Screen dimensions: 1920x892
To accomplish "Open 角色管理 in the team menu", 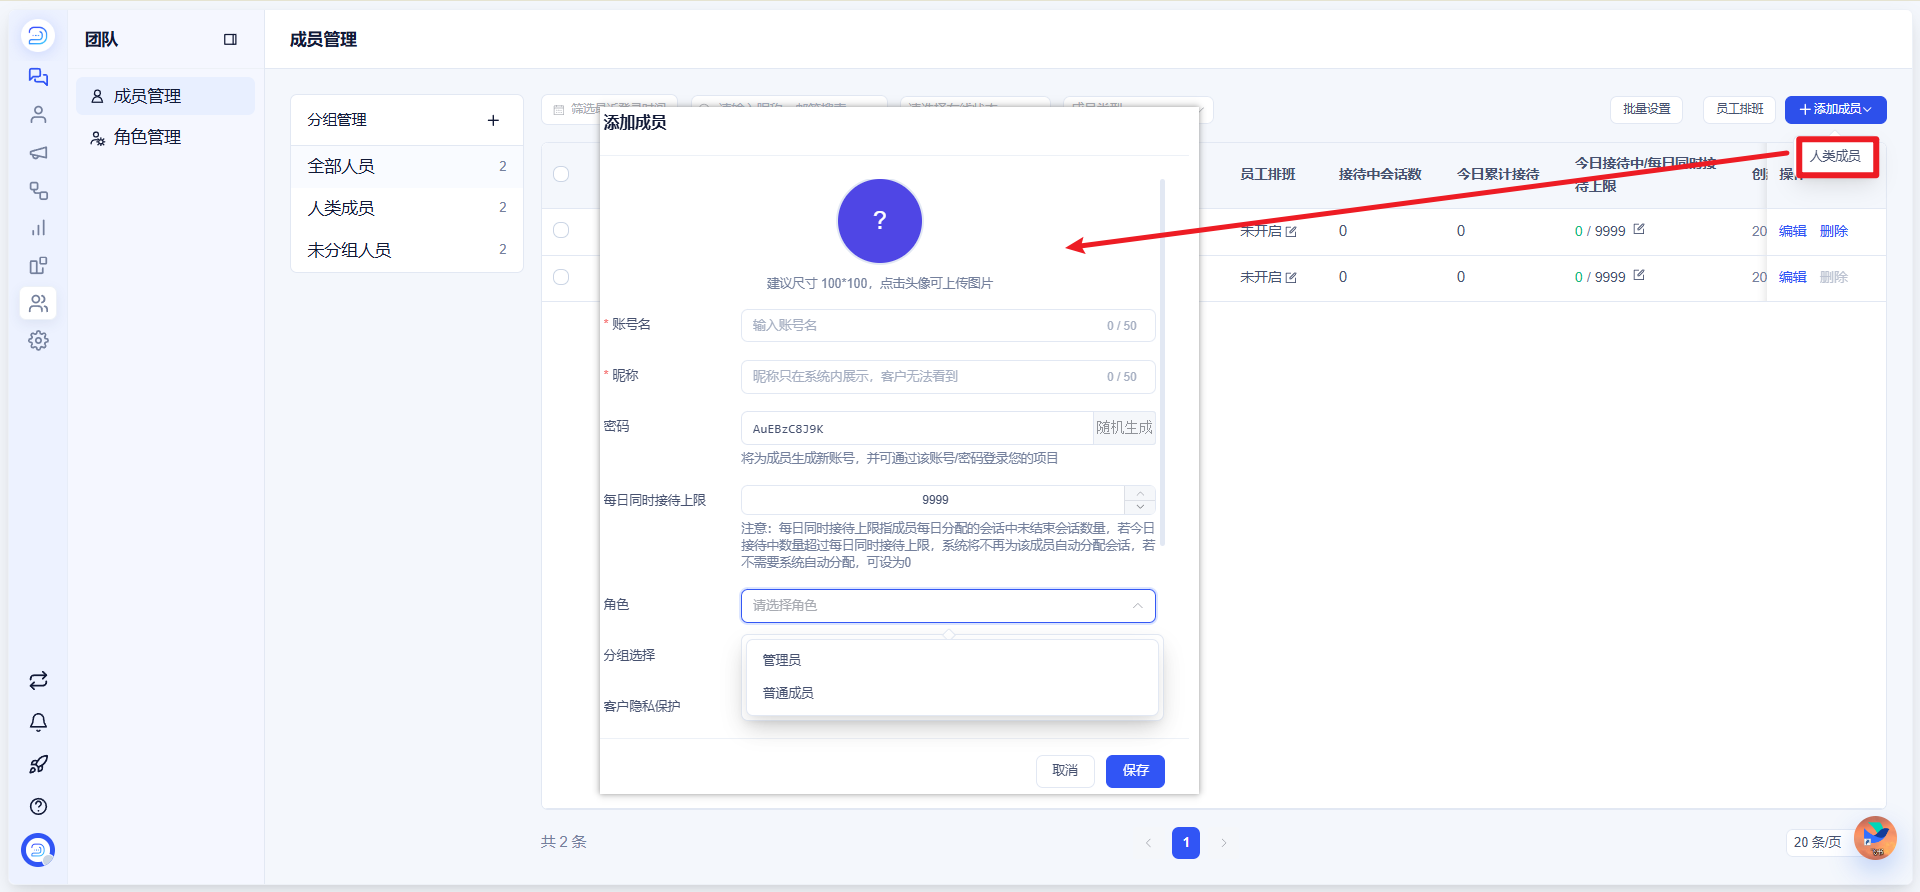I will [x=166, y=137].
